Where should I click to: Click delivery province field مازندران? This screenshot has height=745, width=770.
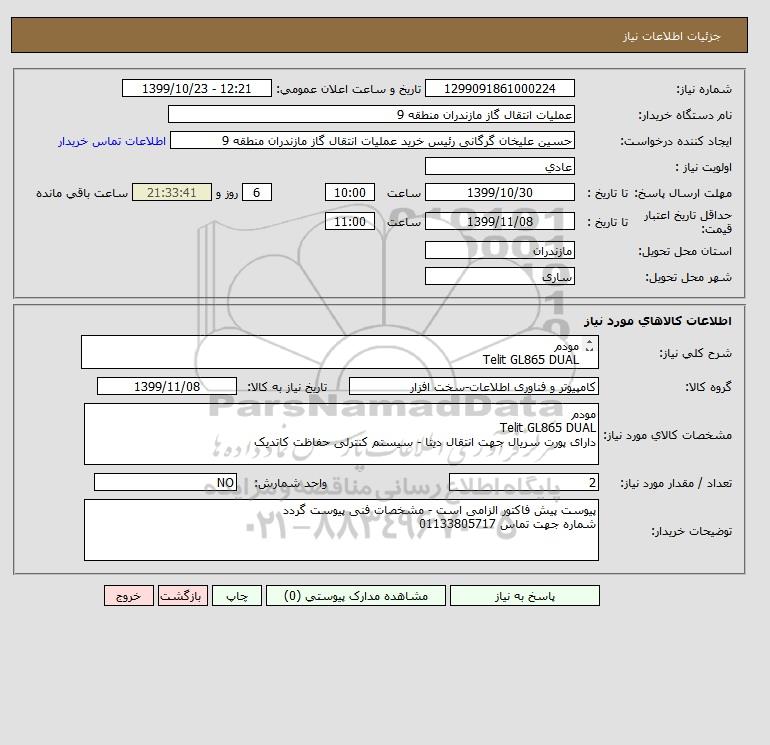pos(499,250)
